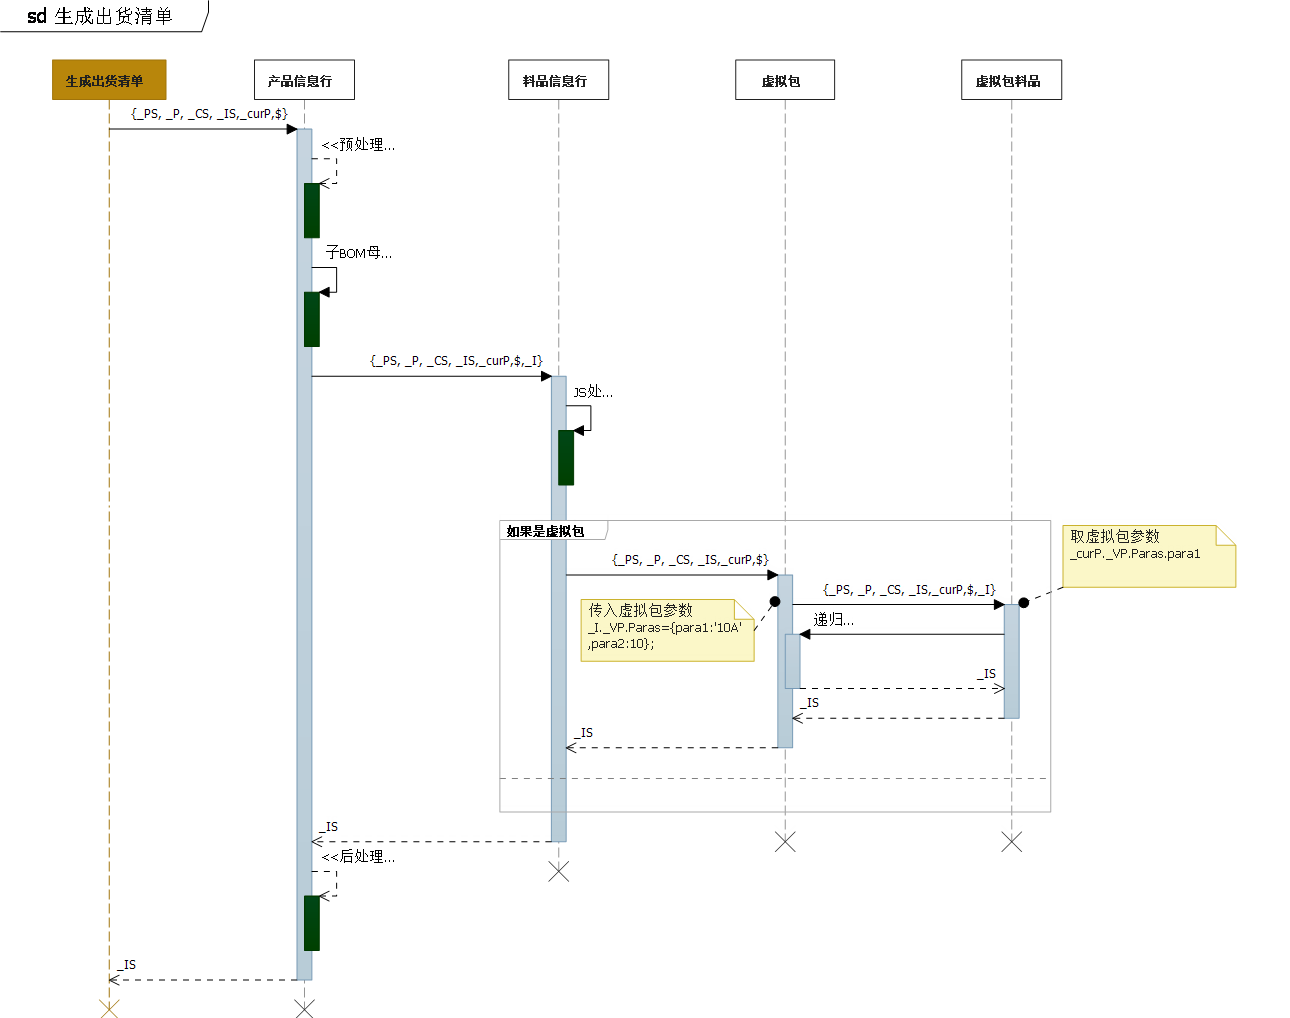
Task: Click the 虚拟包 lifeline destruction cross
Action: 785,843
